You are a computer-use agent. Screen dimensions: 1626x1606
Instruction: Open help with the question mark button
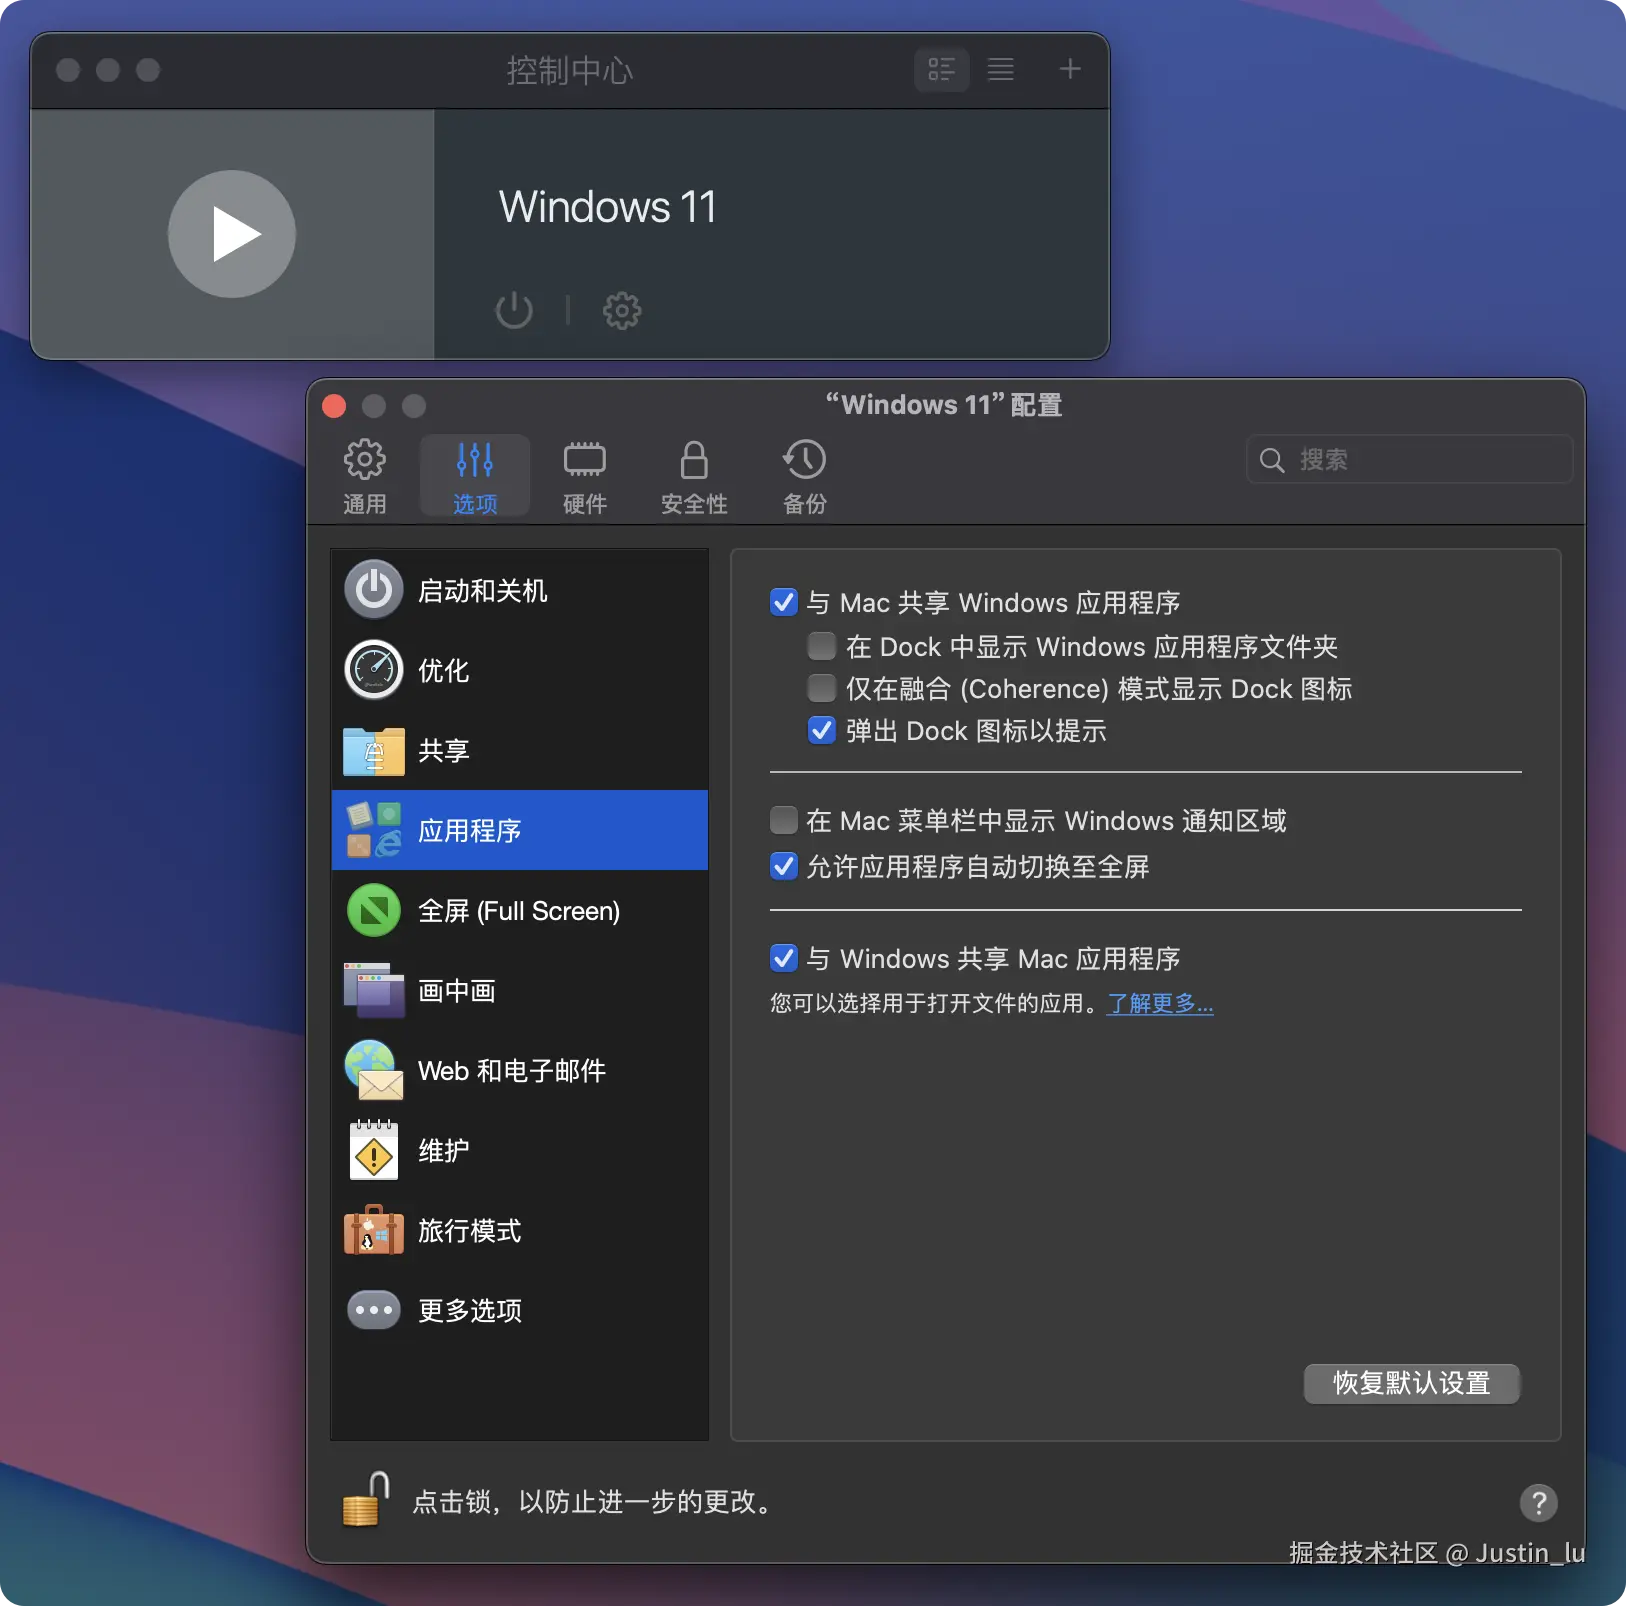coord(1539,1502)
